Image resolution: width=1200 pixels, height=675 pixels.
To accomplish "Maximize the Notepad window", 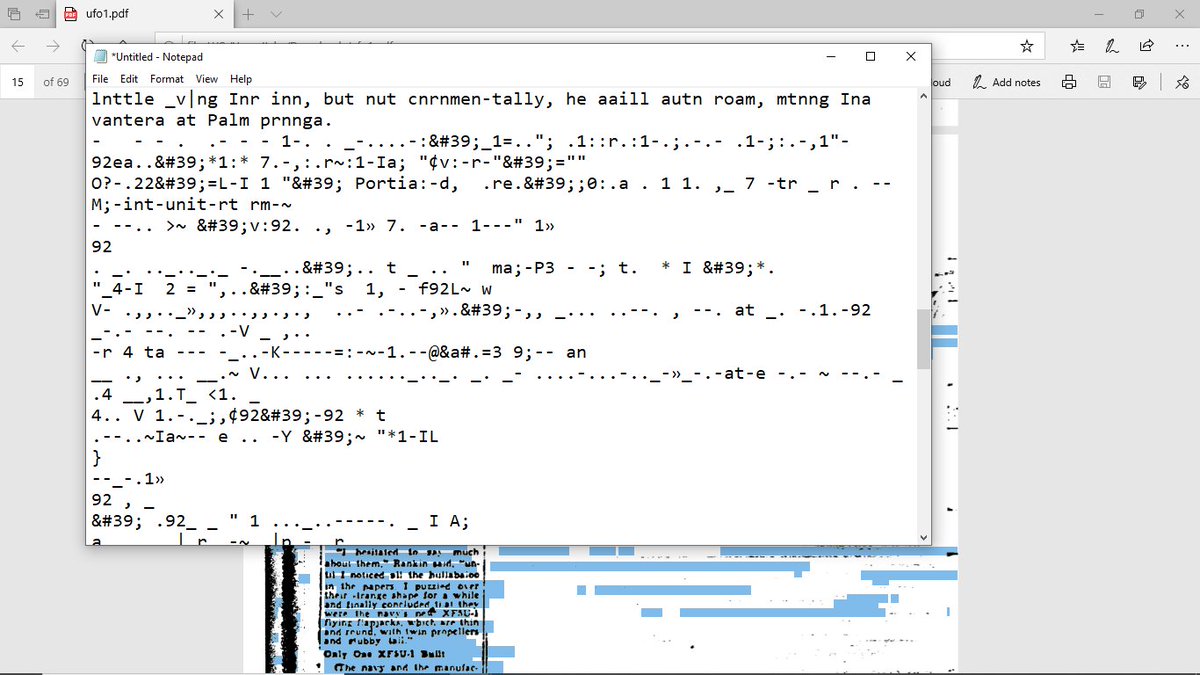I will point(870,56).
